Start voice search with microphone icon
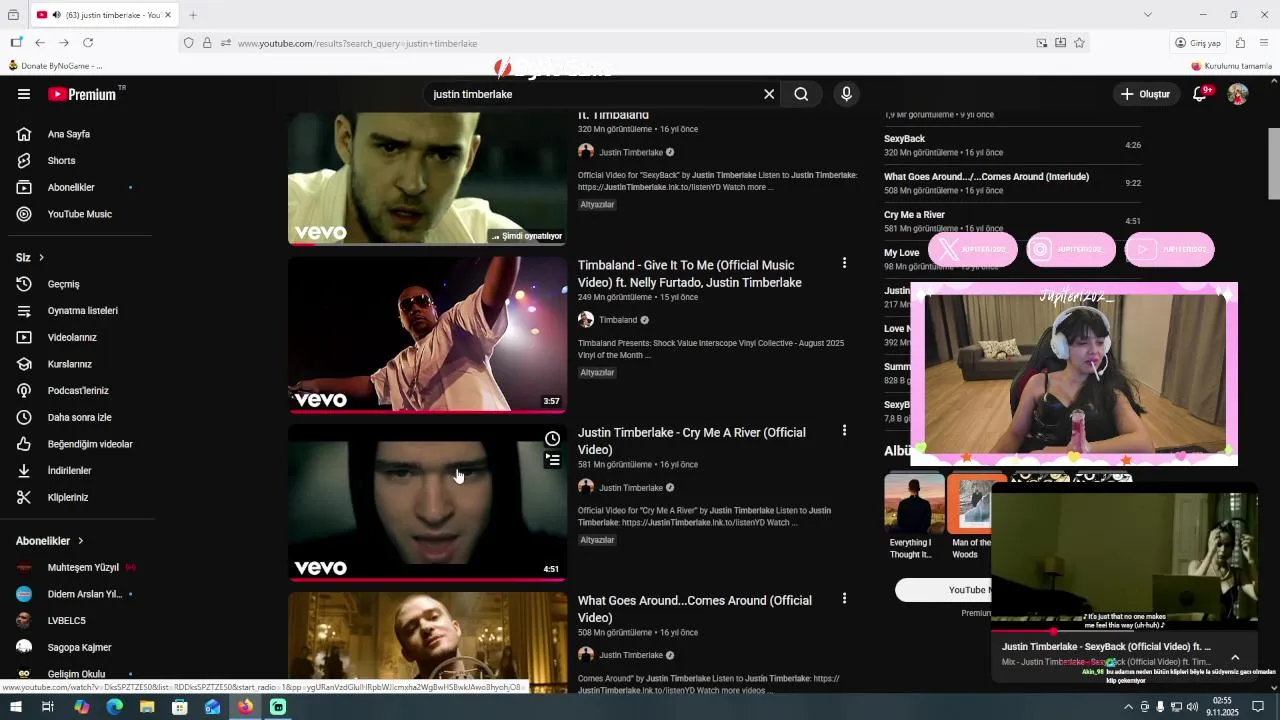This screenshot has width=1280, height=720. click(x=846, y=94)
